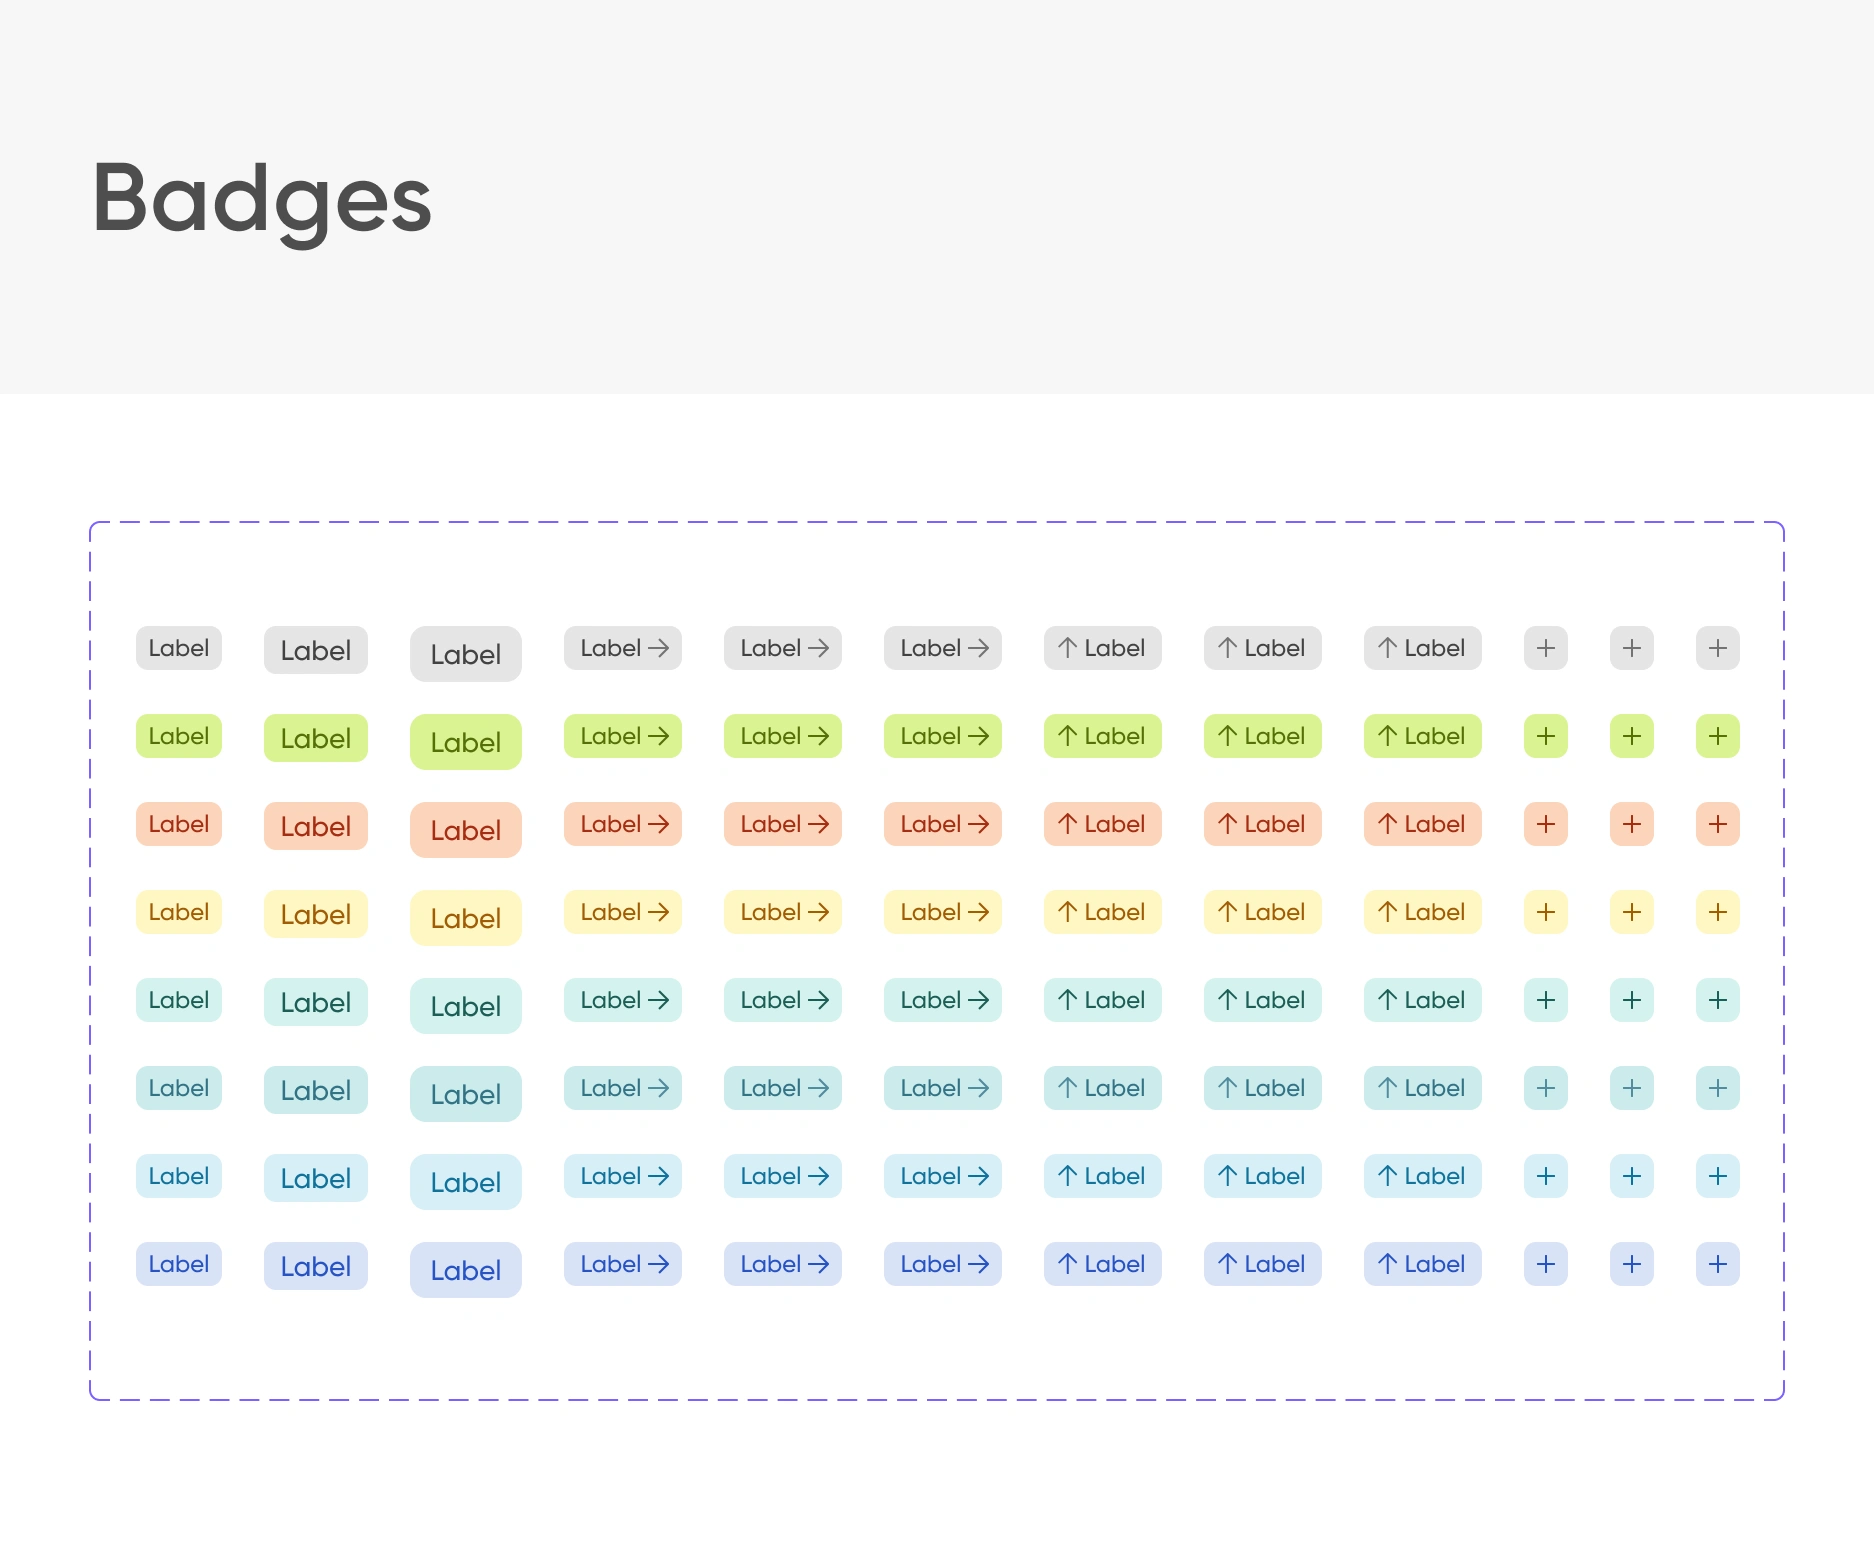Click the leftmost gray plus icon badge
This screenshot has height=1556, width=1874.
coord(1545,648)
